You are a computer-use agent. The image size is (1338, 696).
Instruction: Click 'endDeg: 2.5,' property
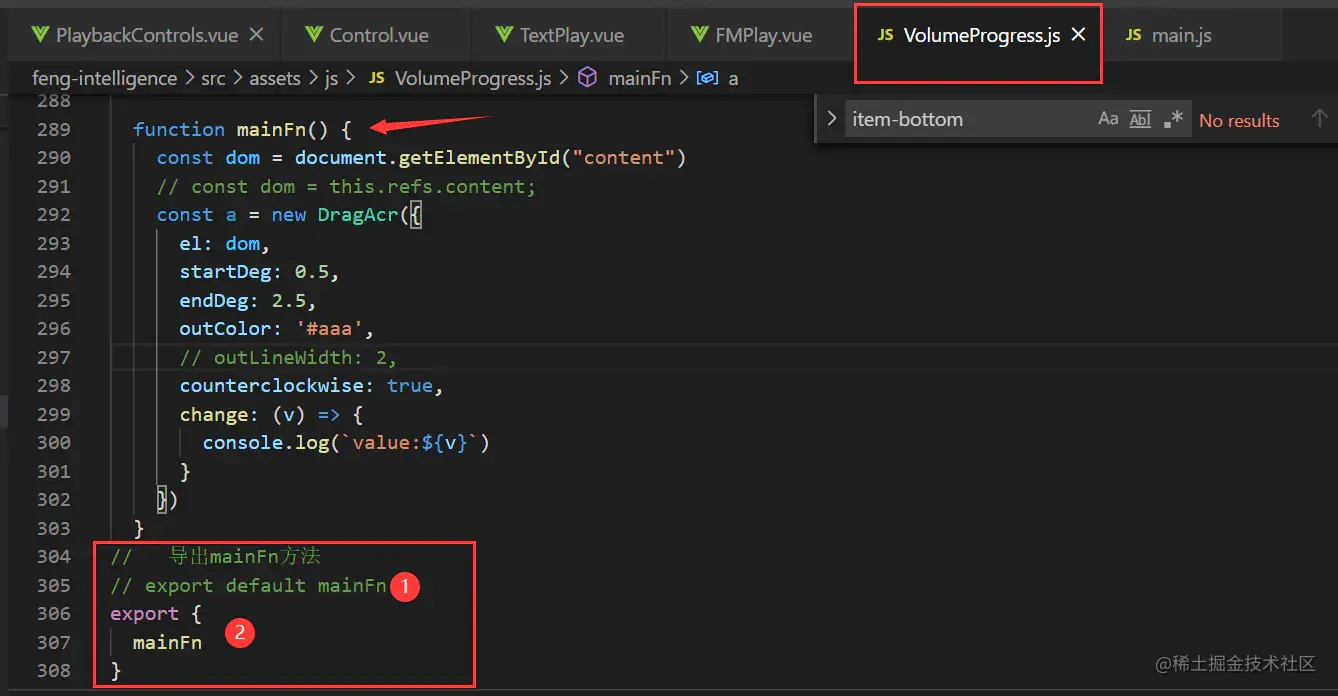click(248, 300)
